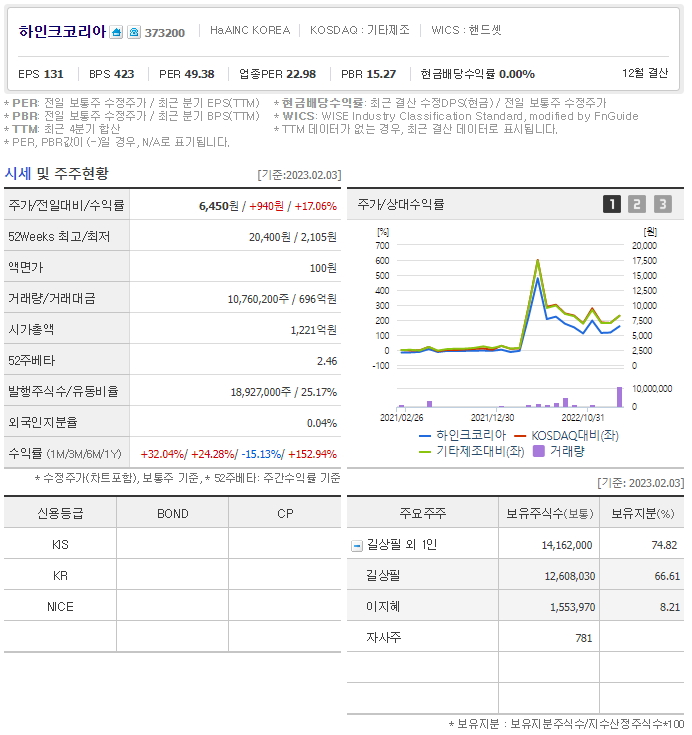Click the 20,400원 / 2,105원 value
This screenshot has height=735, width=692.
[293, 237]
